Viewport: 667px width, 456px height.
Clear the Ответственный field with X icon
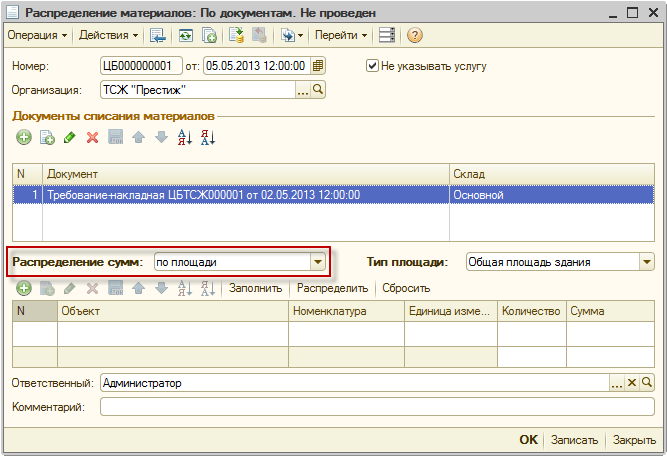point(632,383)
